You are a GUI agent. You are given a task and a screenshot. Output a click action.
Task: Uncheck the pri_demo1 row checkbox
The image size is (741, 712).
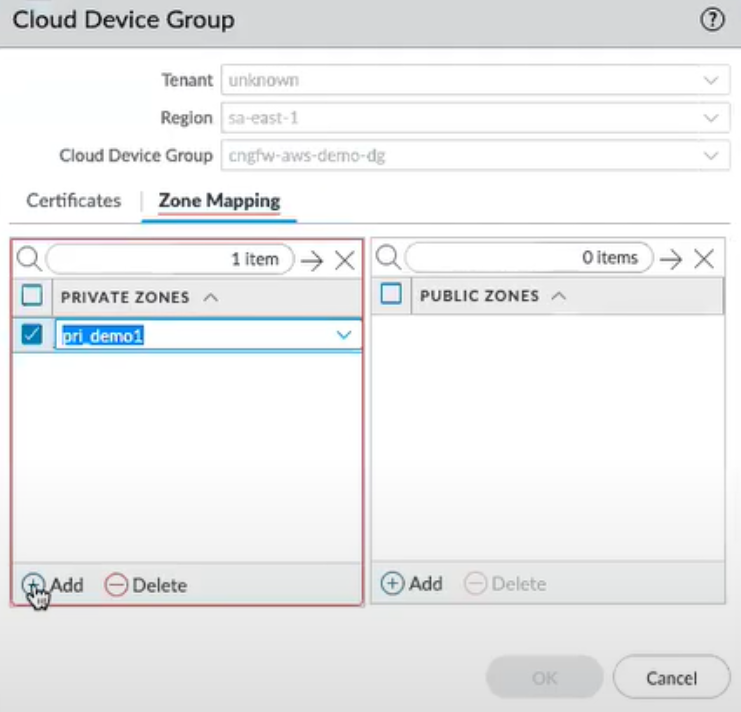coord(32,336)
